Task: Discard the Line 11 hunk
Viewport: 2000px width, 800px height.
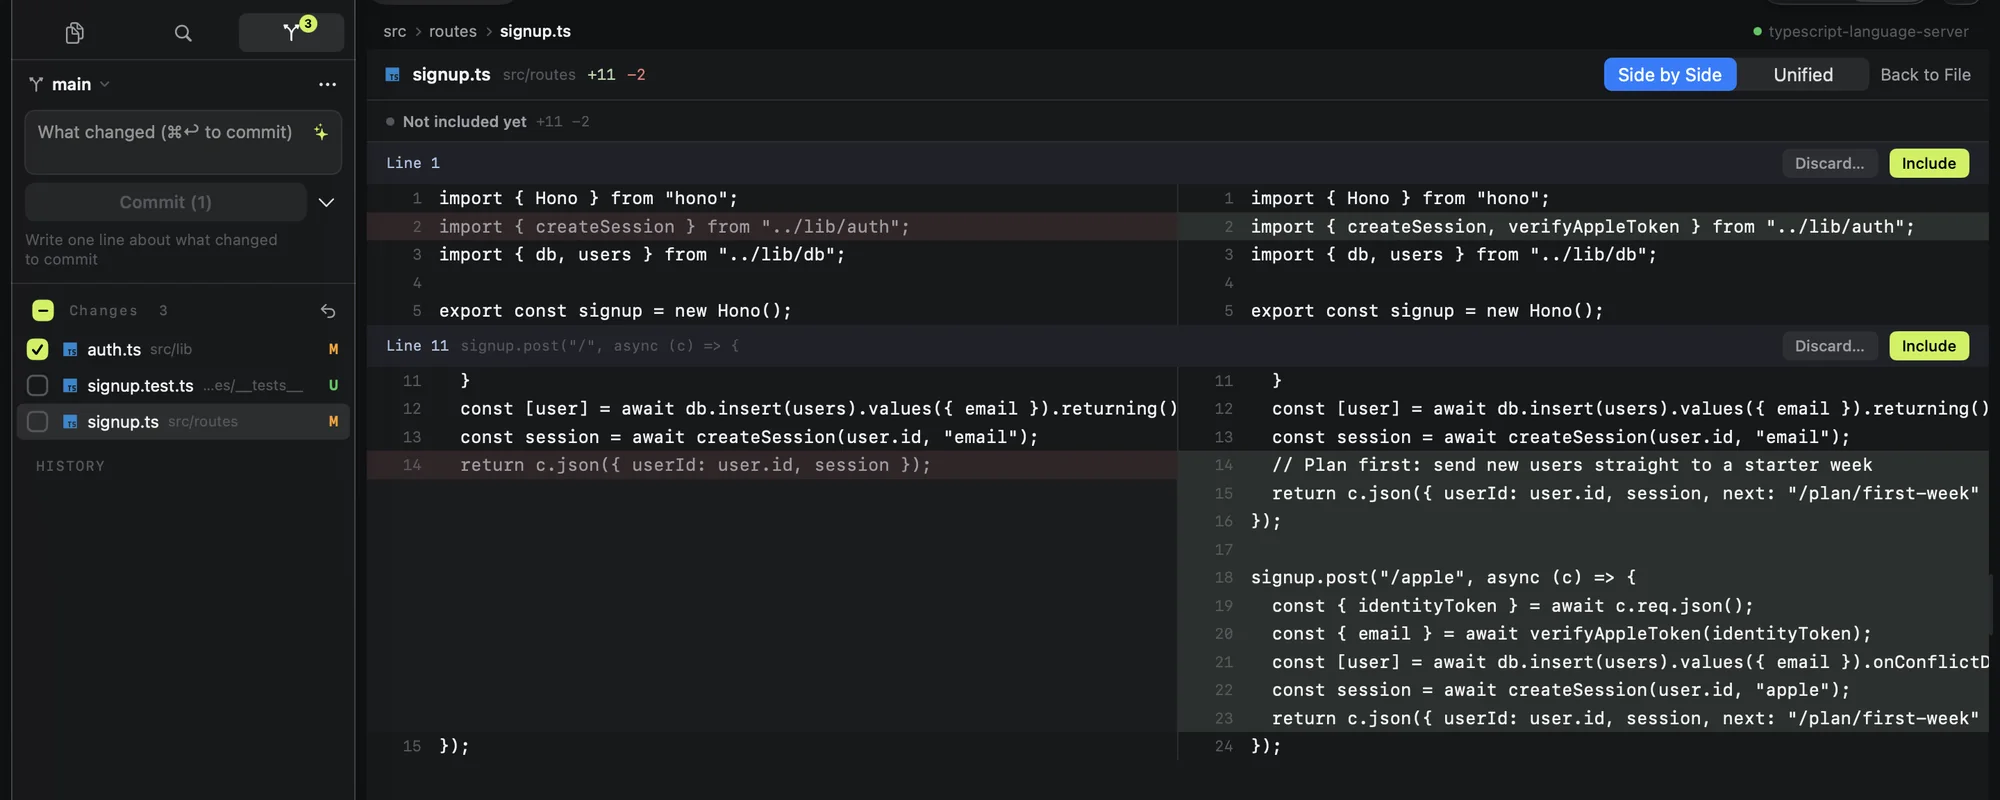Action: tap(1829, 346)
